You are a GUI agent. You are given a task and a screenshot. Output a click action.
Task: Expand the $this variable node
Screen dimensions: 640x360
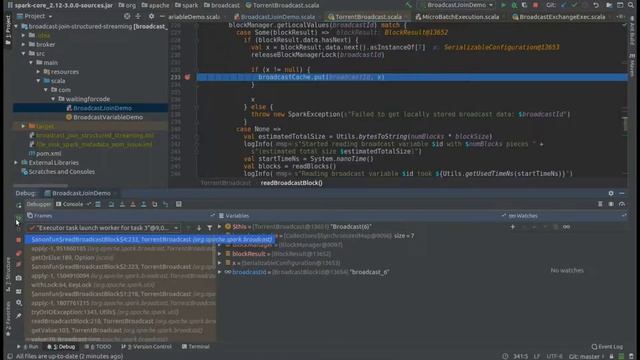coord(220,227)
